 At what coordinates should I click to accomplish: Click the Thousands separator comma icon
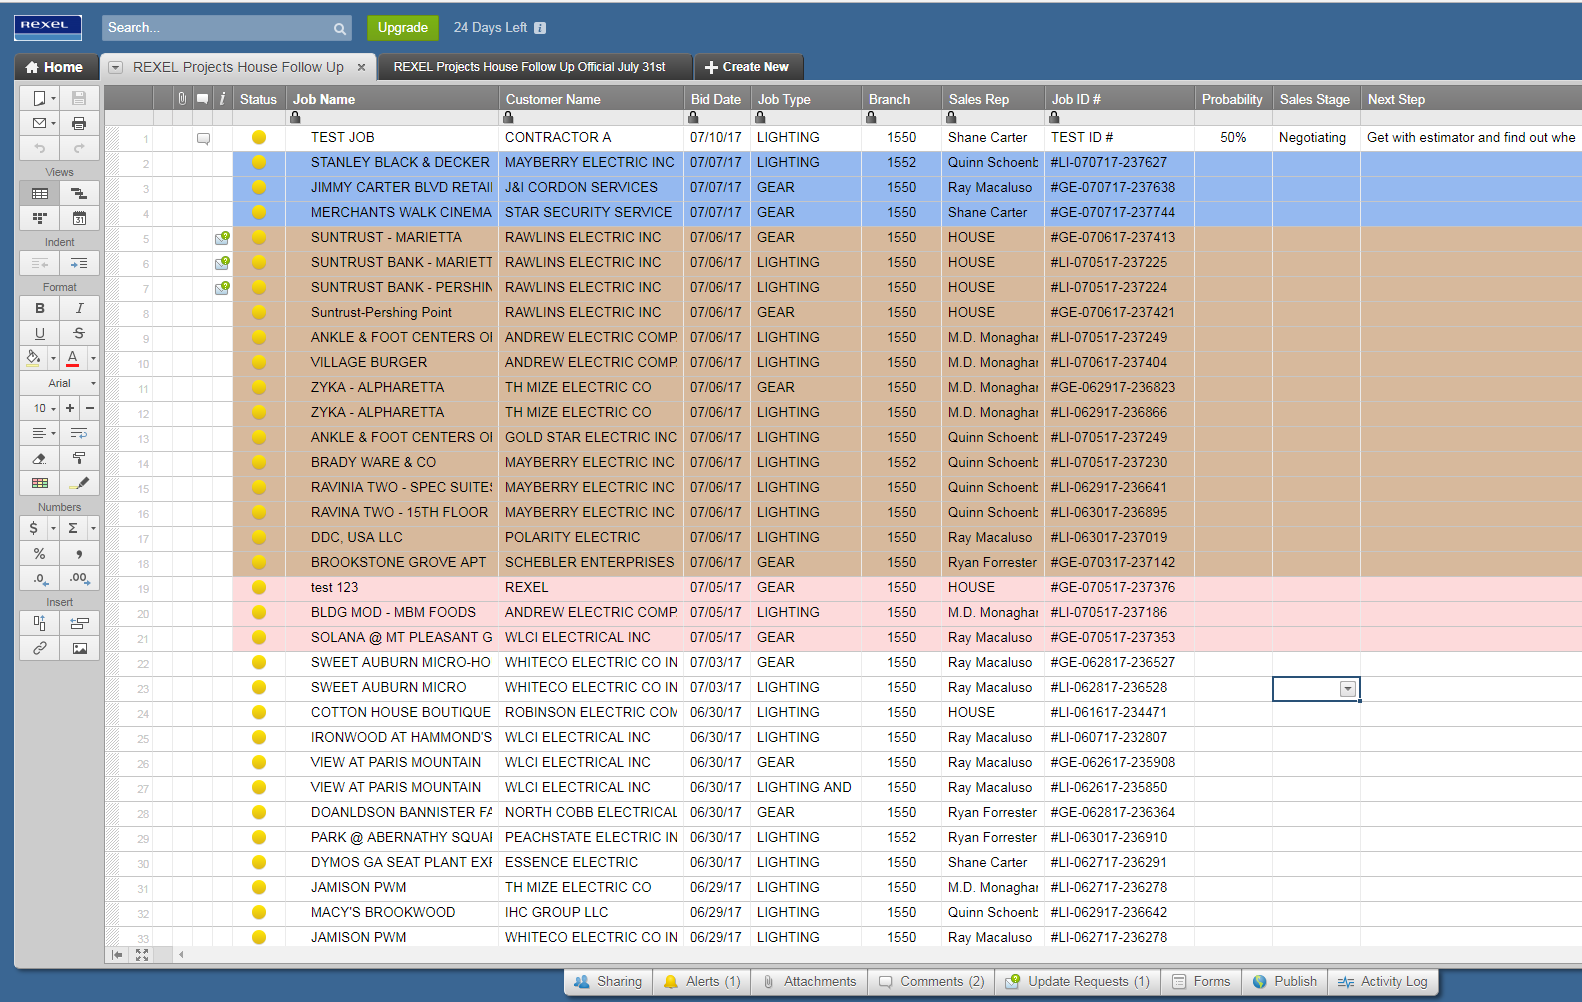[x=79, y=553]
